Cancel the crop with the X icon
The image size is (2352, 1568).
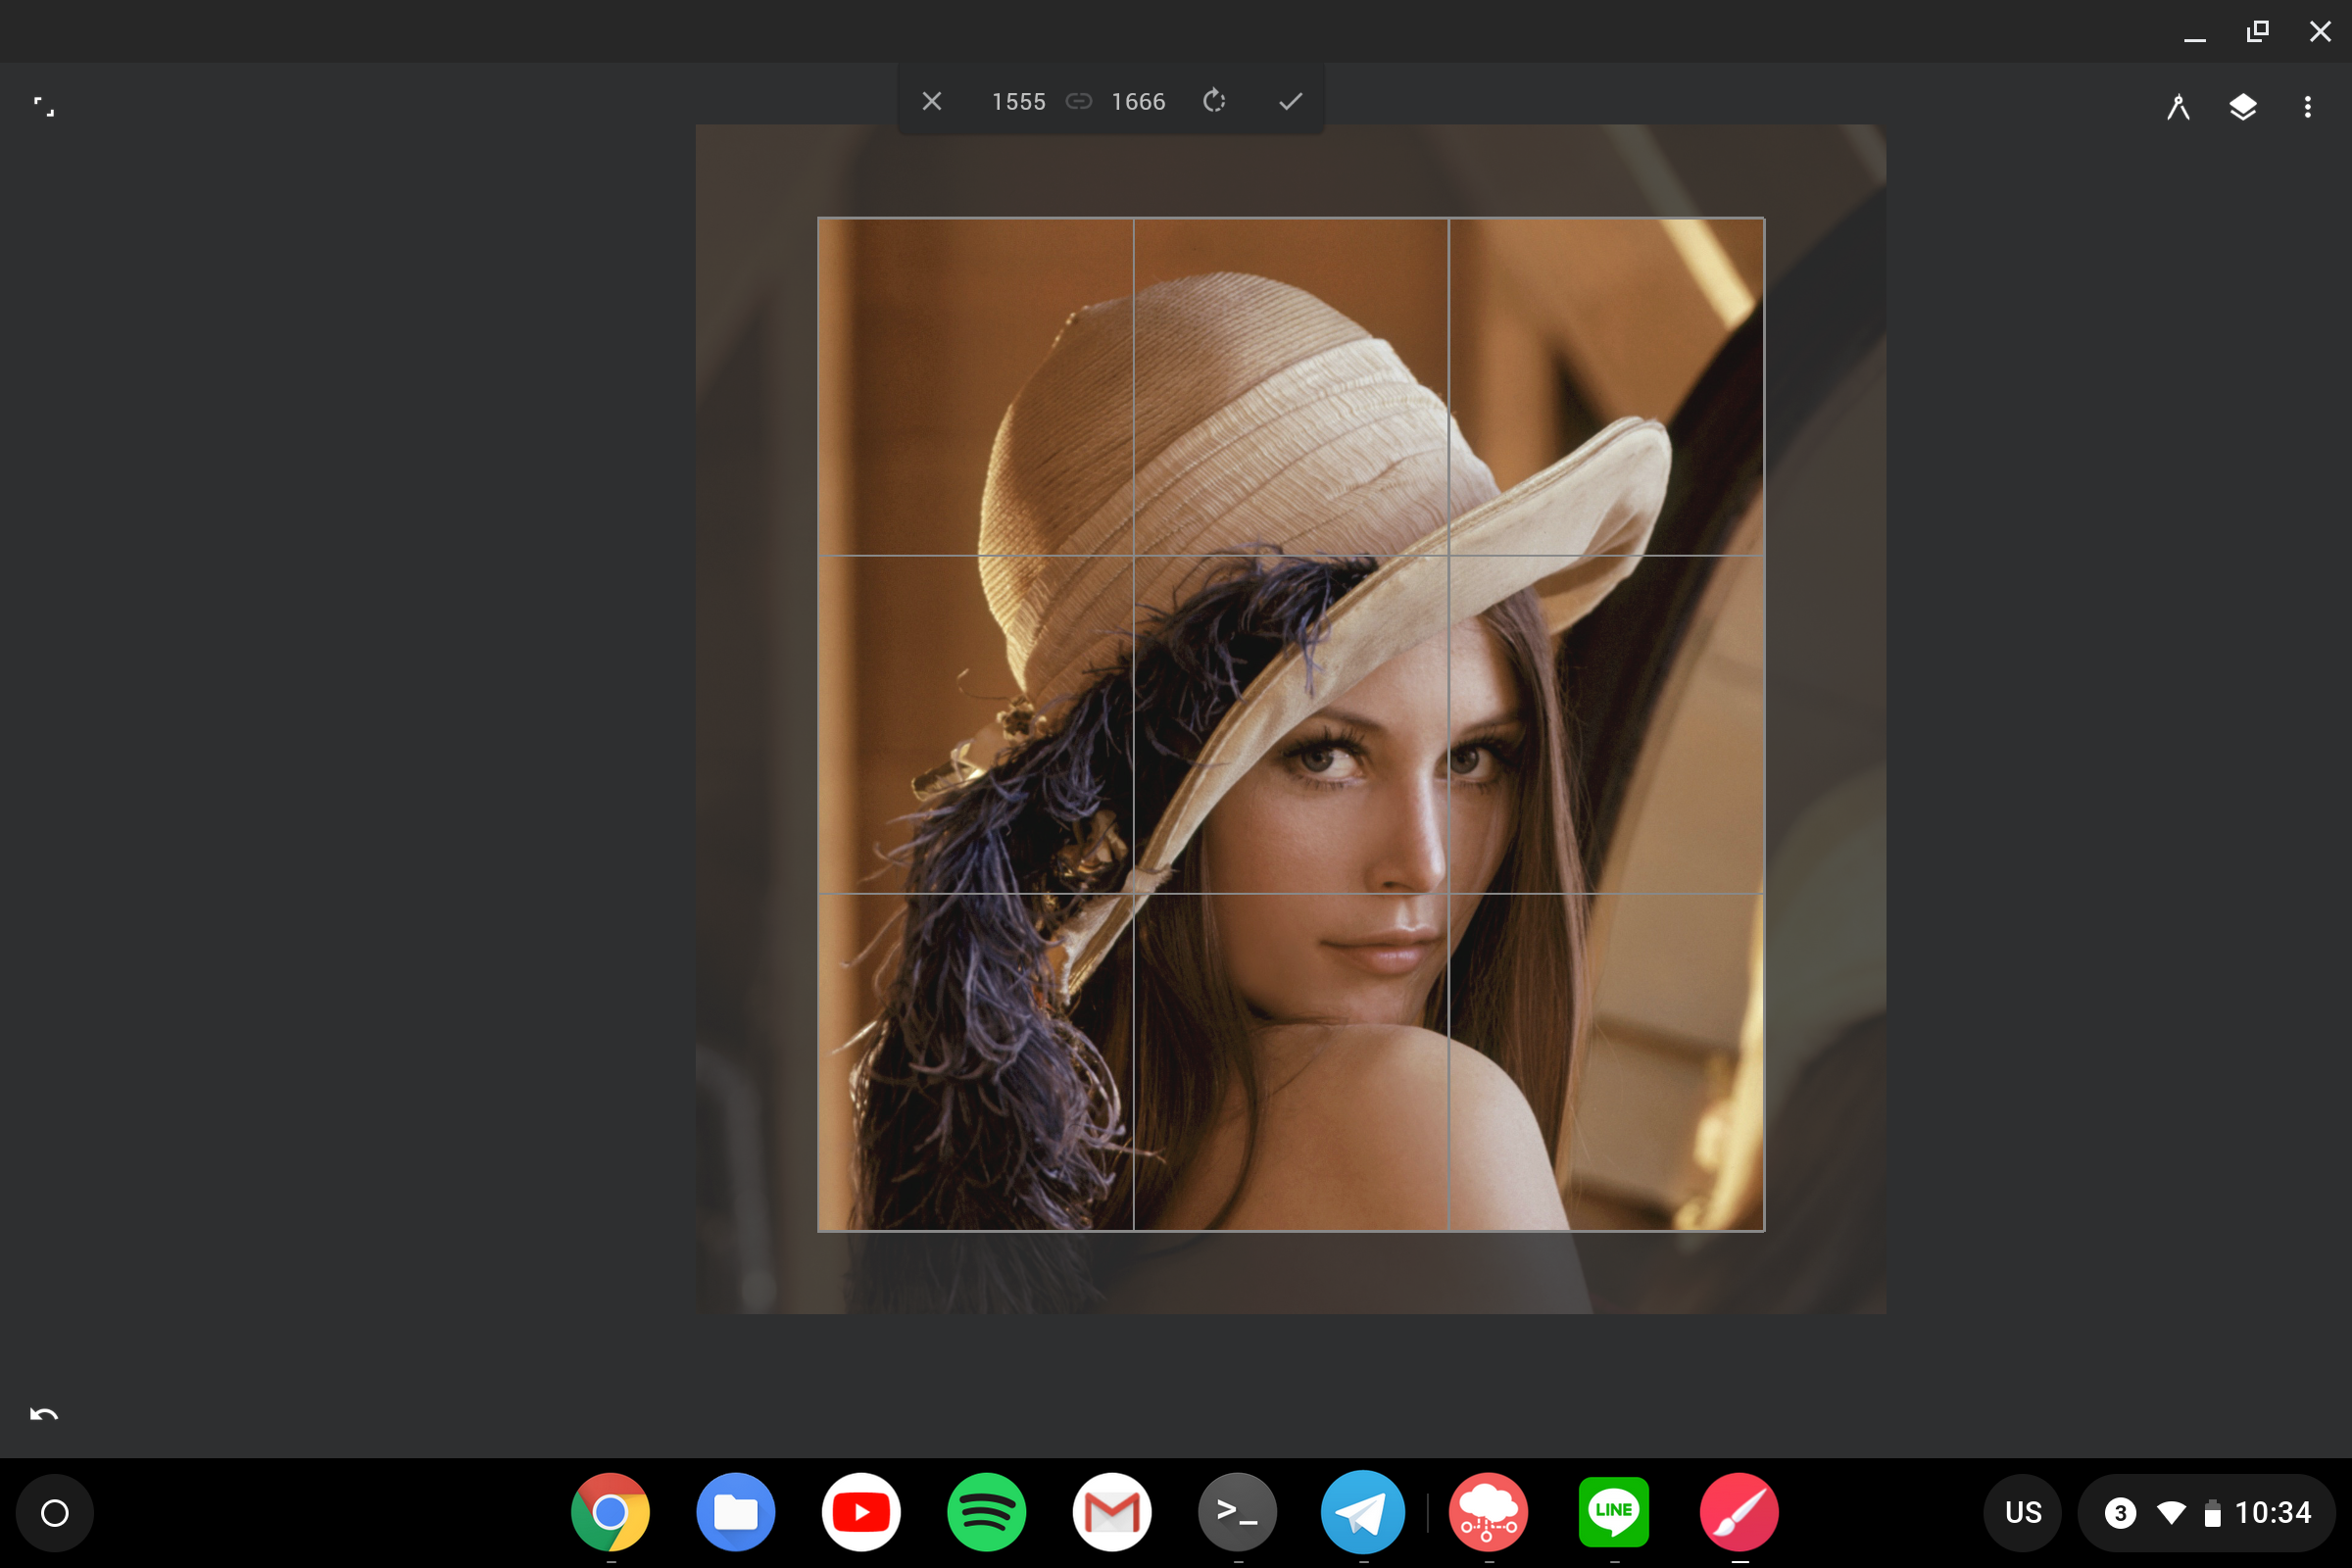coord(931,101)
